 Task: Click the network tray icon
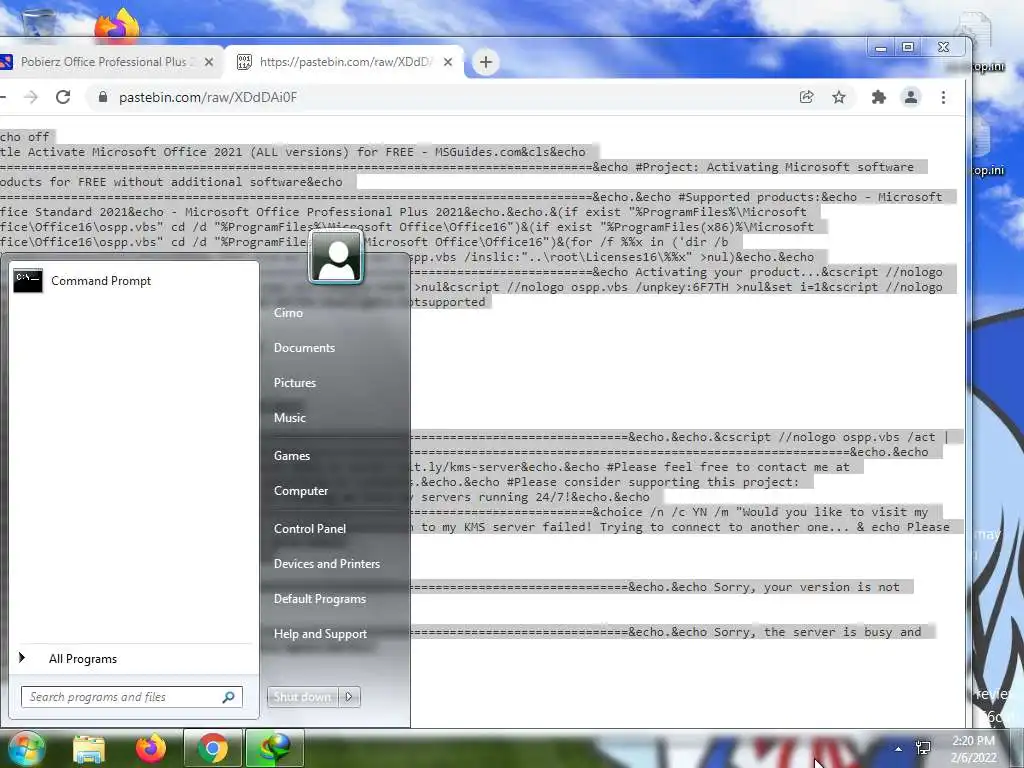tap(923, 748)
